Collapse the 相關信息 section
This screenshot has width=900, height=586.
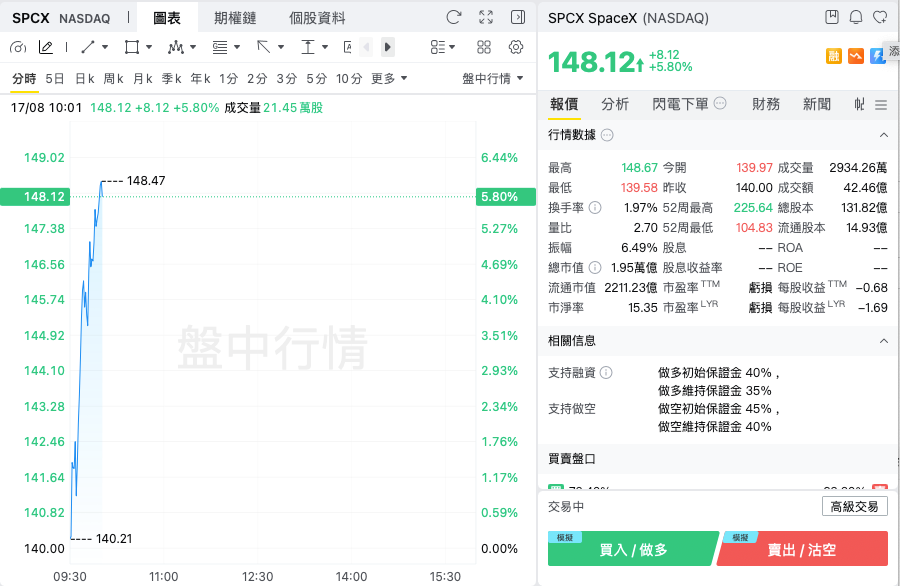tap(883, 341)
